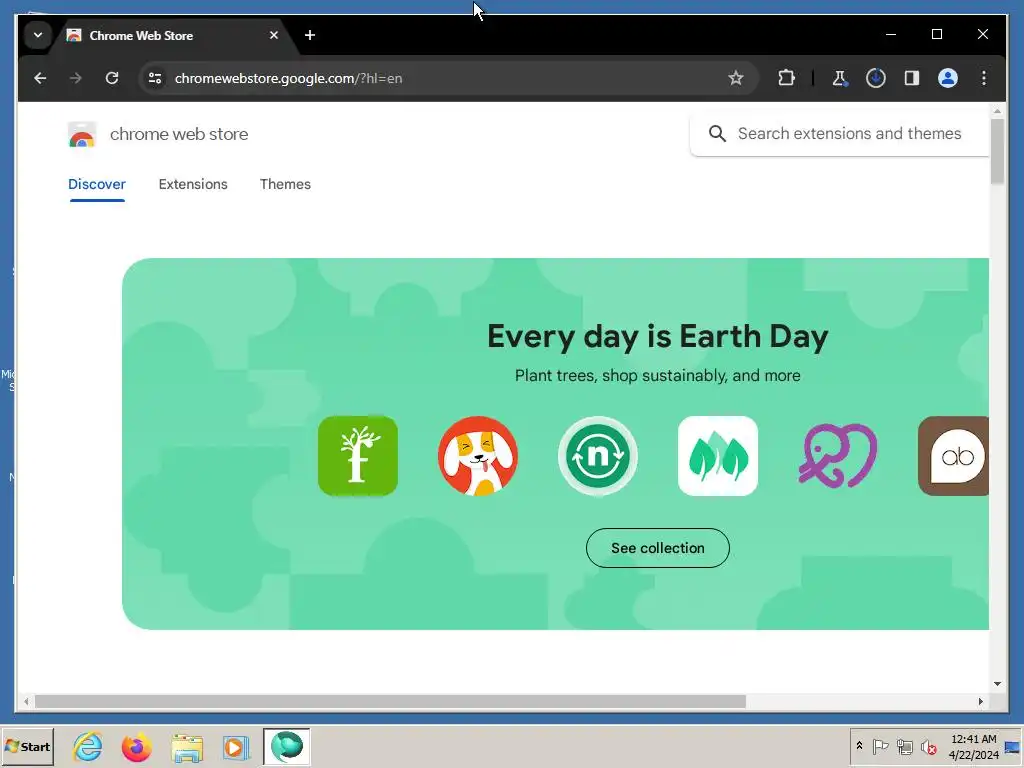Click the vertical scrollbar thumb
The width and height of the screenshot is (1024, 768).
(997, 152)
